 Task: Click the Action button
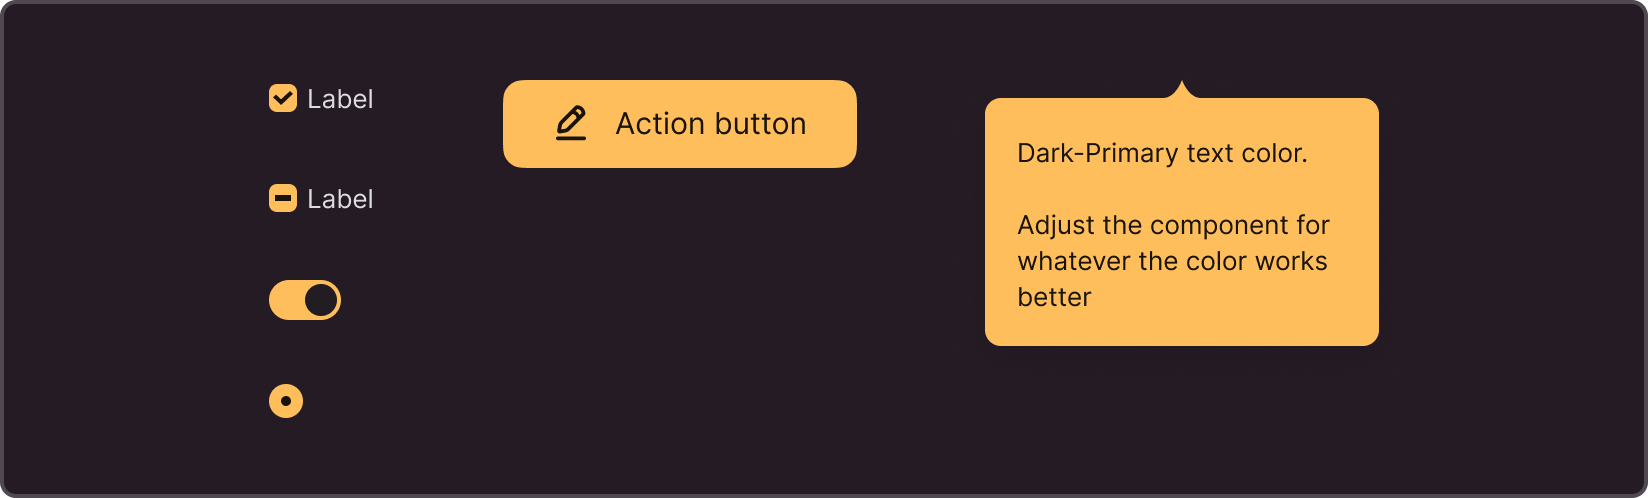[x=680, y=124]
